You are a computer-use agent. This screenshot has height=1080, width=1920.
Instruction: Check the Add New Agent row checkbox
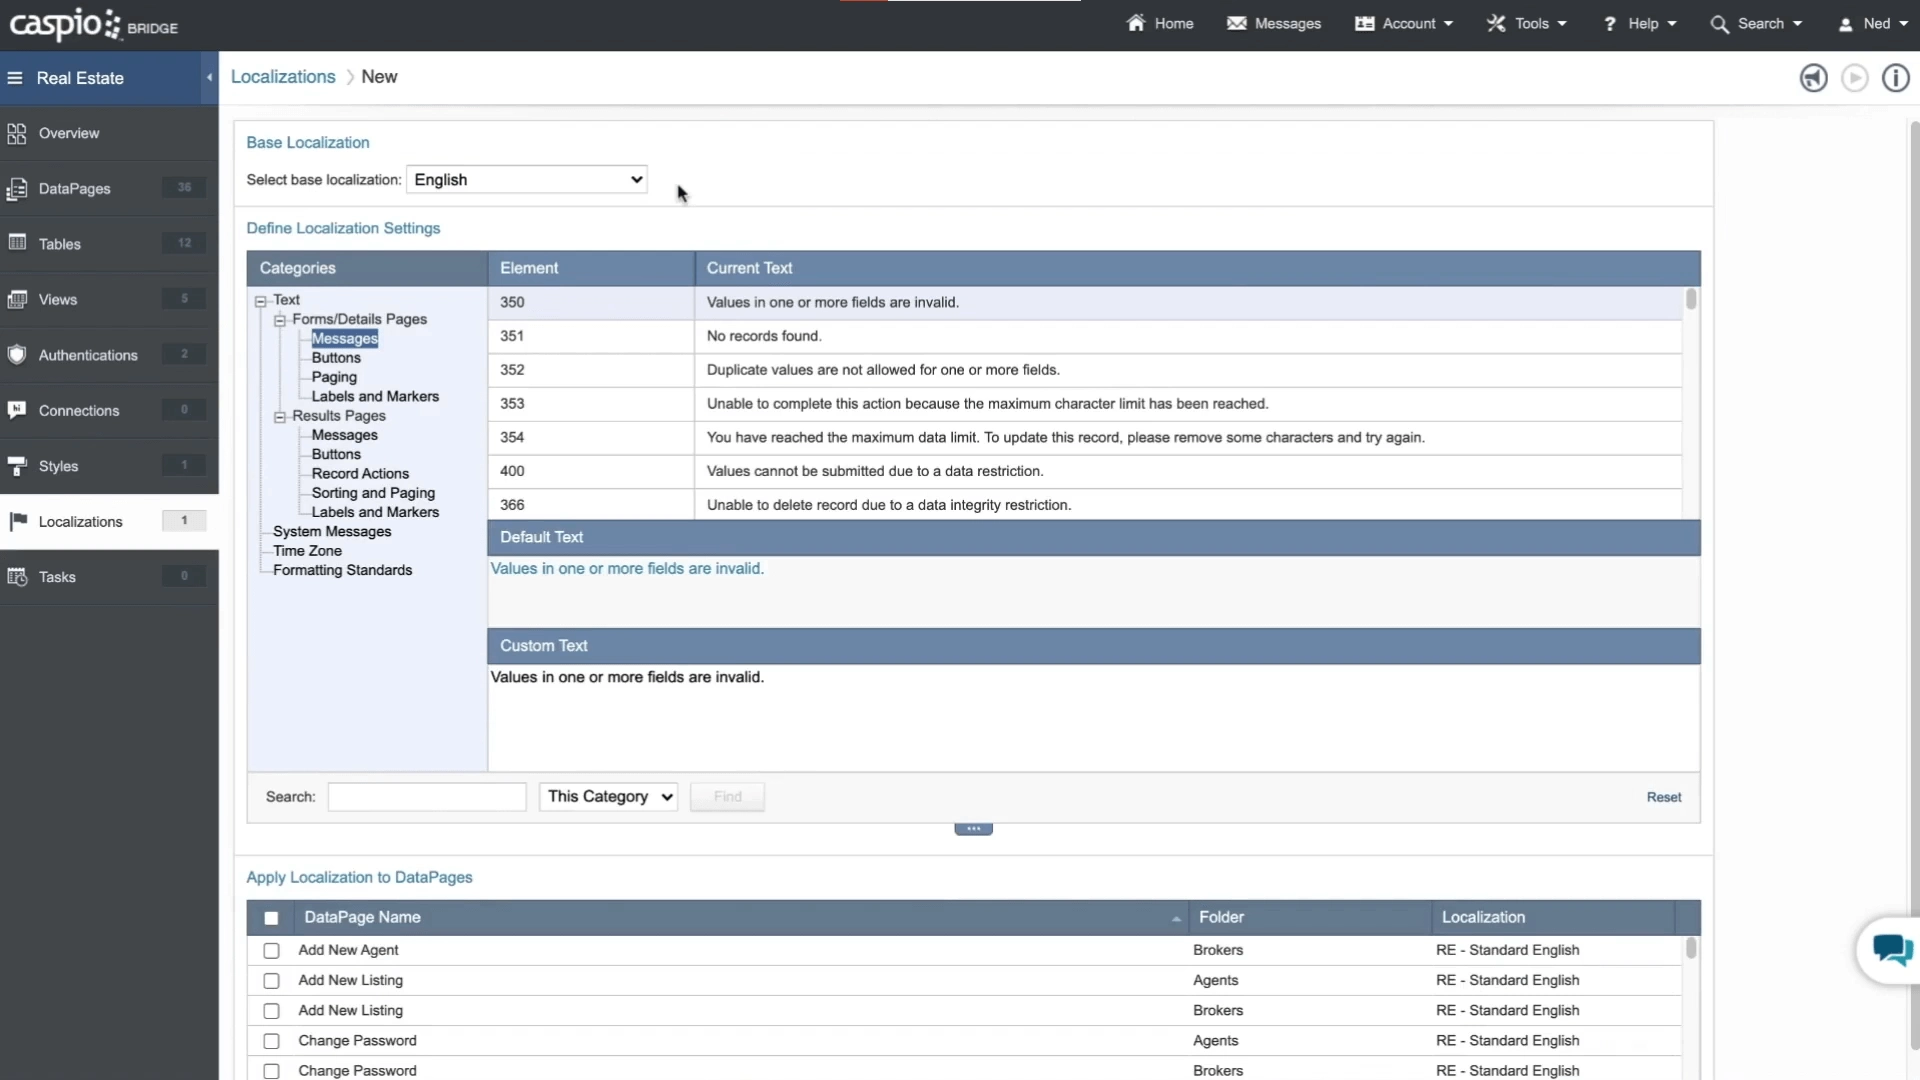point(271,951)
